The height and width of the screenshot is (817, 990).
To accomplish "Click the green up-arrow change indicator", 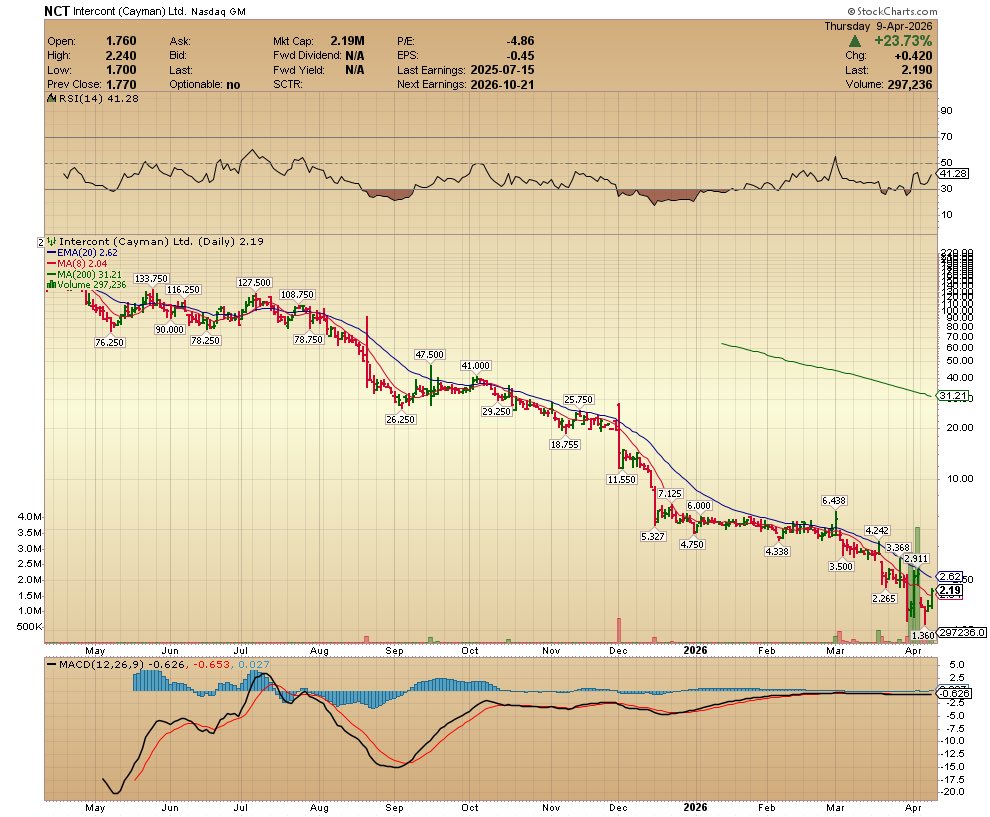I will click(855, 41).
